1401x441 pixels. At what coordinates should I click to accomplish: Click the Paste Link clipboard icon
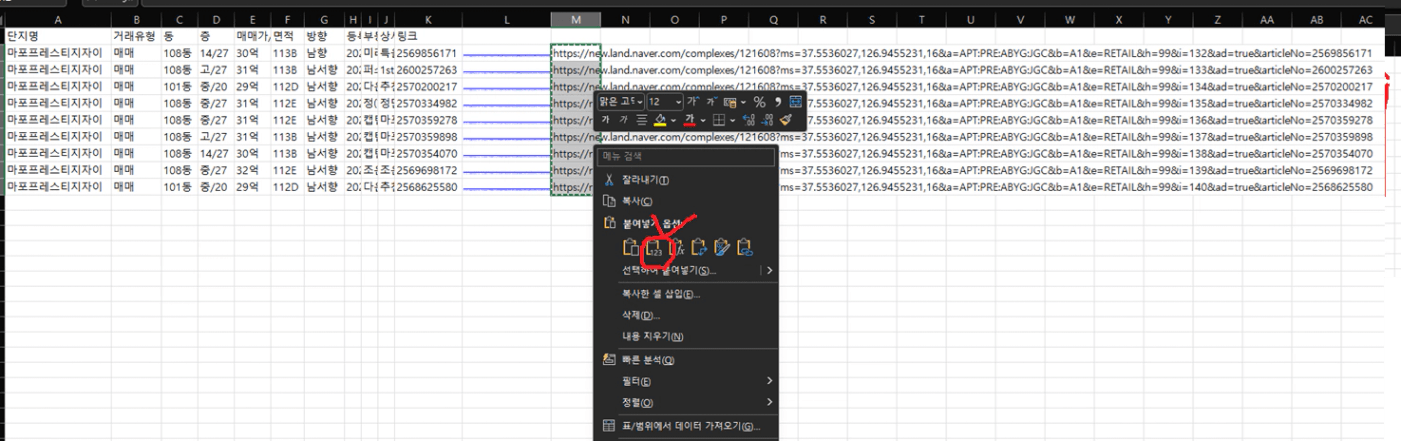pyautogui.click(x=745, y=247)
